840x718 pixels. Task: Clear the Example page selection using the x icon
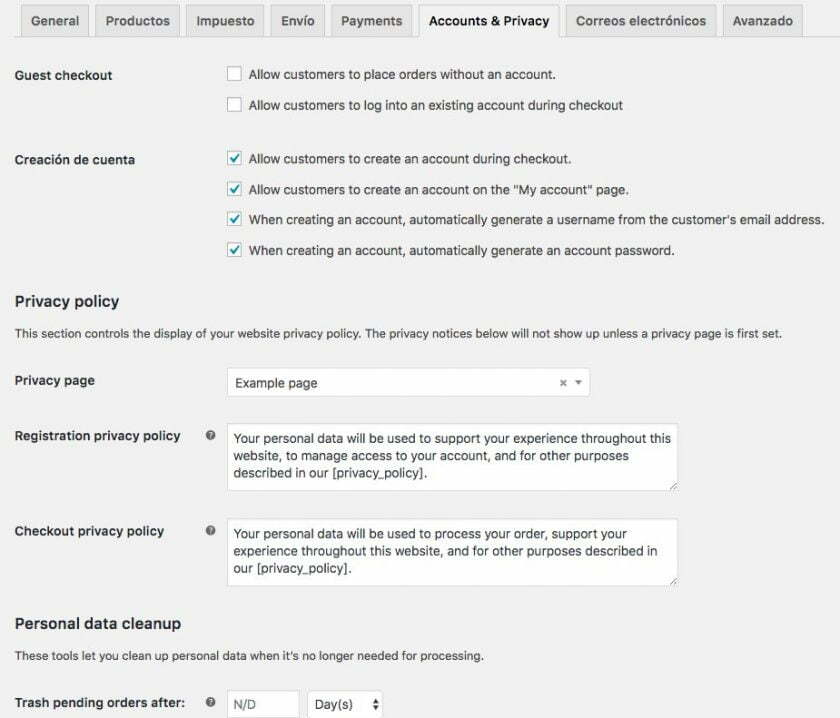[x=562, y=381]
